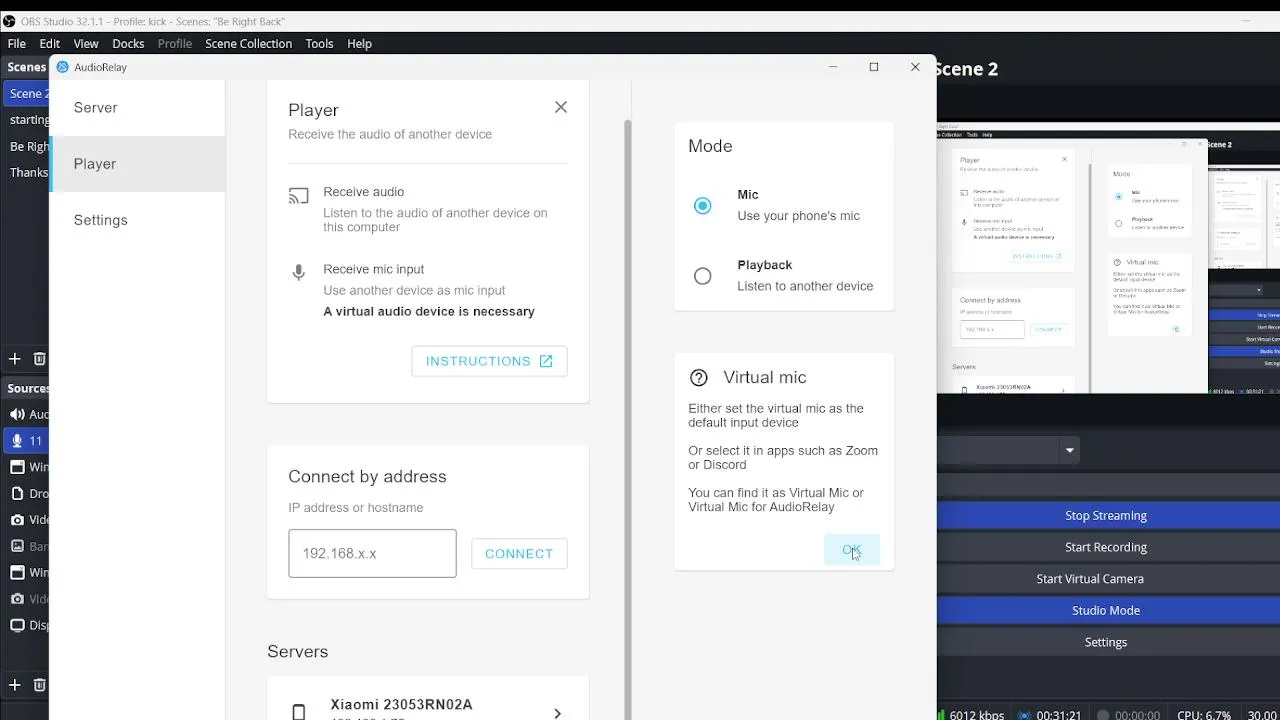The image size is (1280, 720).
Task: Click the AudioRelay app icon in its title bar
Action: pyautogui.click(x=62, y=67)
